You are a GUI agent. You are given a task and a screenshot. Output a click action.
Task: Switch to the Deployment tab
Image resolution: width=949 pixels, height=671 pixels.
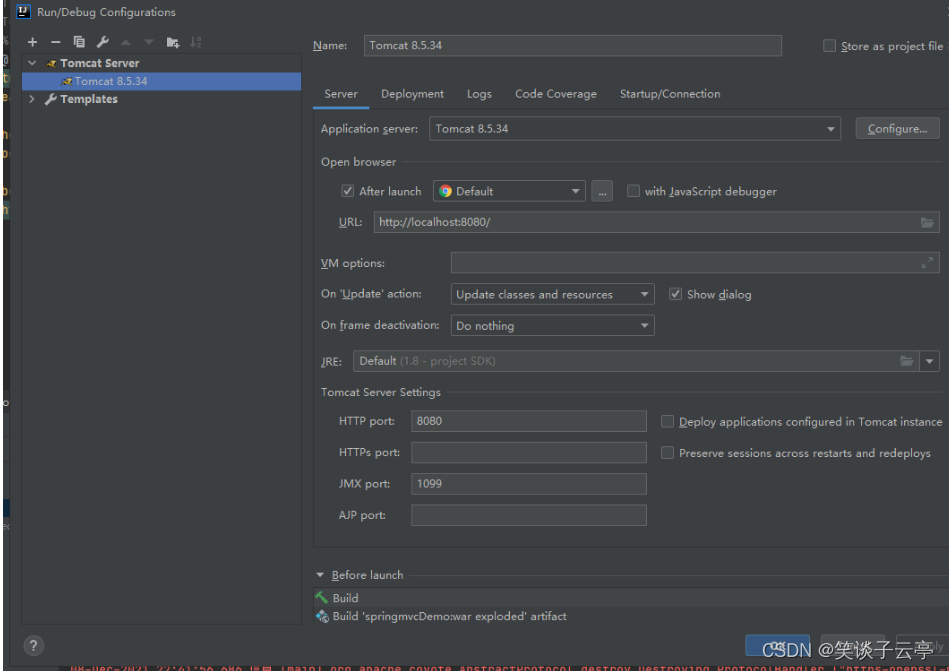click(x=412, y=94)
